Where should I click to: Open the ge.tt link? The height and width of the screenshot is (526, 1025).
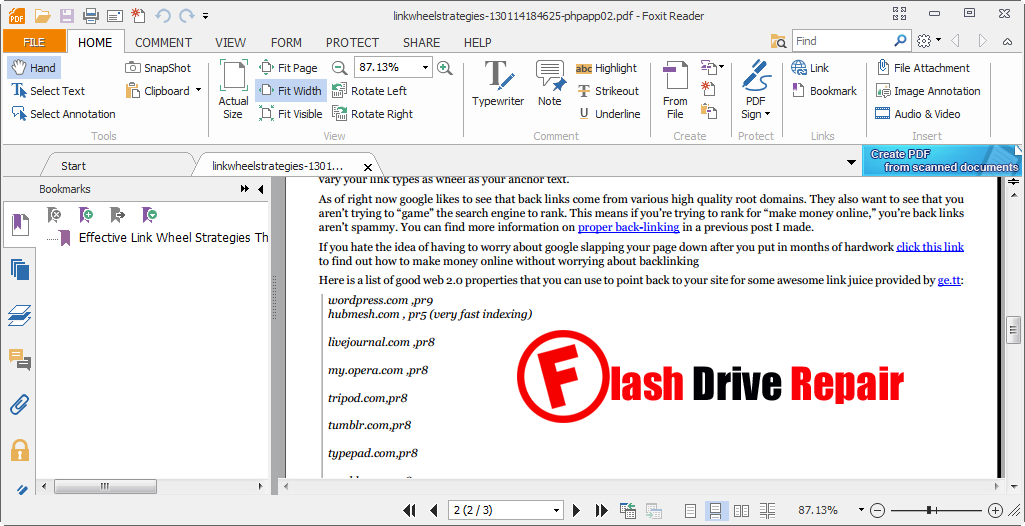(x=949, y=281)
